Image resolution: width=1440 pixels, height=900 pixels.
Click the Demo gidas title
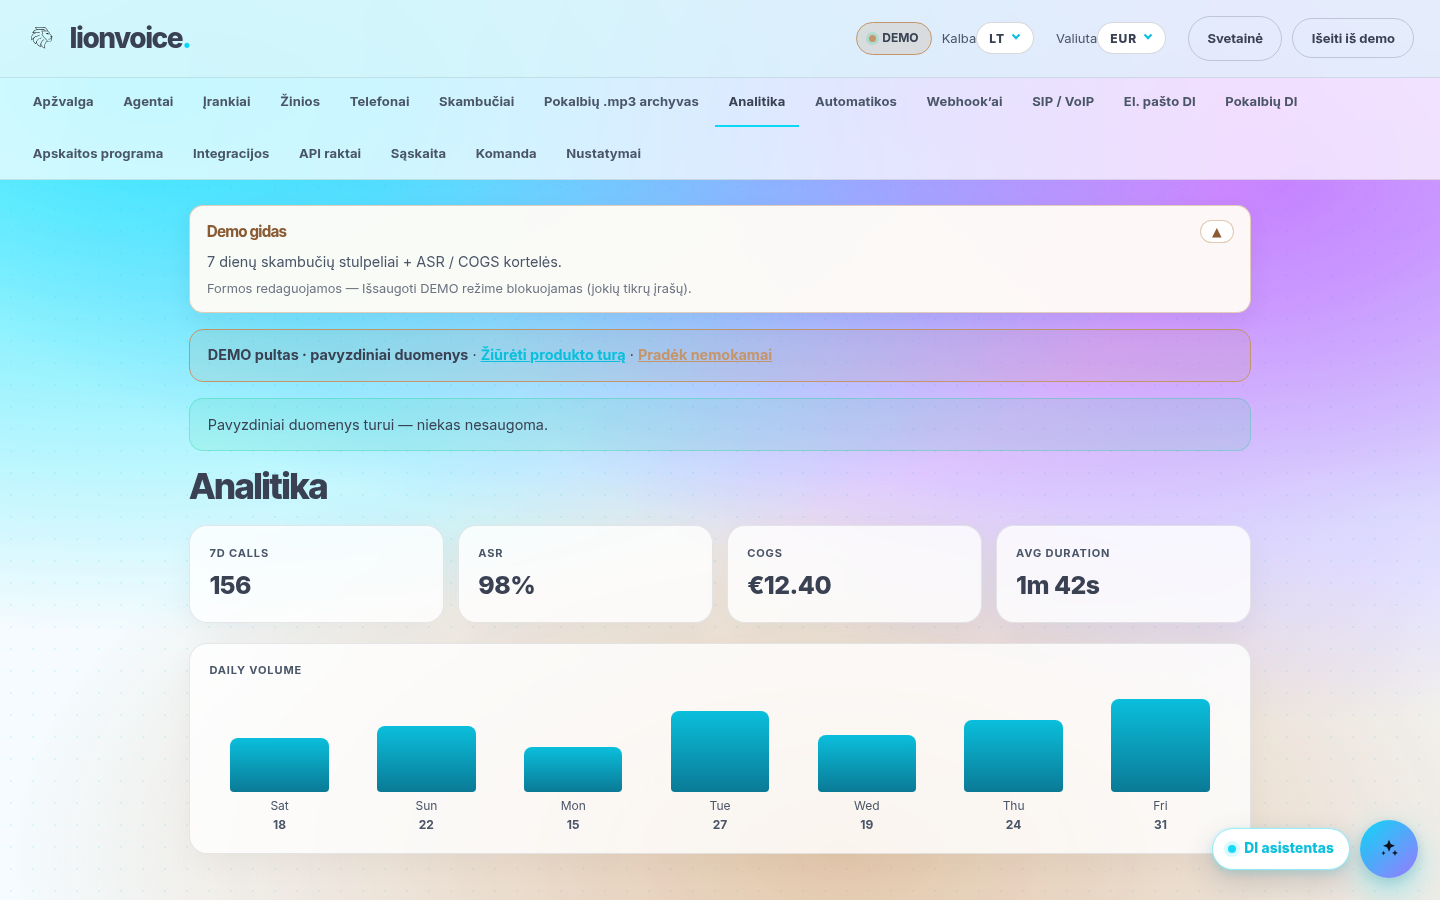246,231
